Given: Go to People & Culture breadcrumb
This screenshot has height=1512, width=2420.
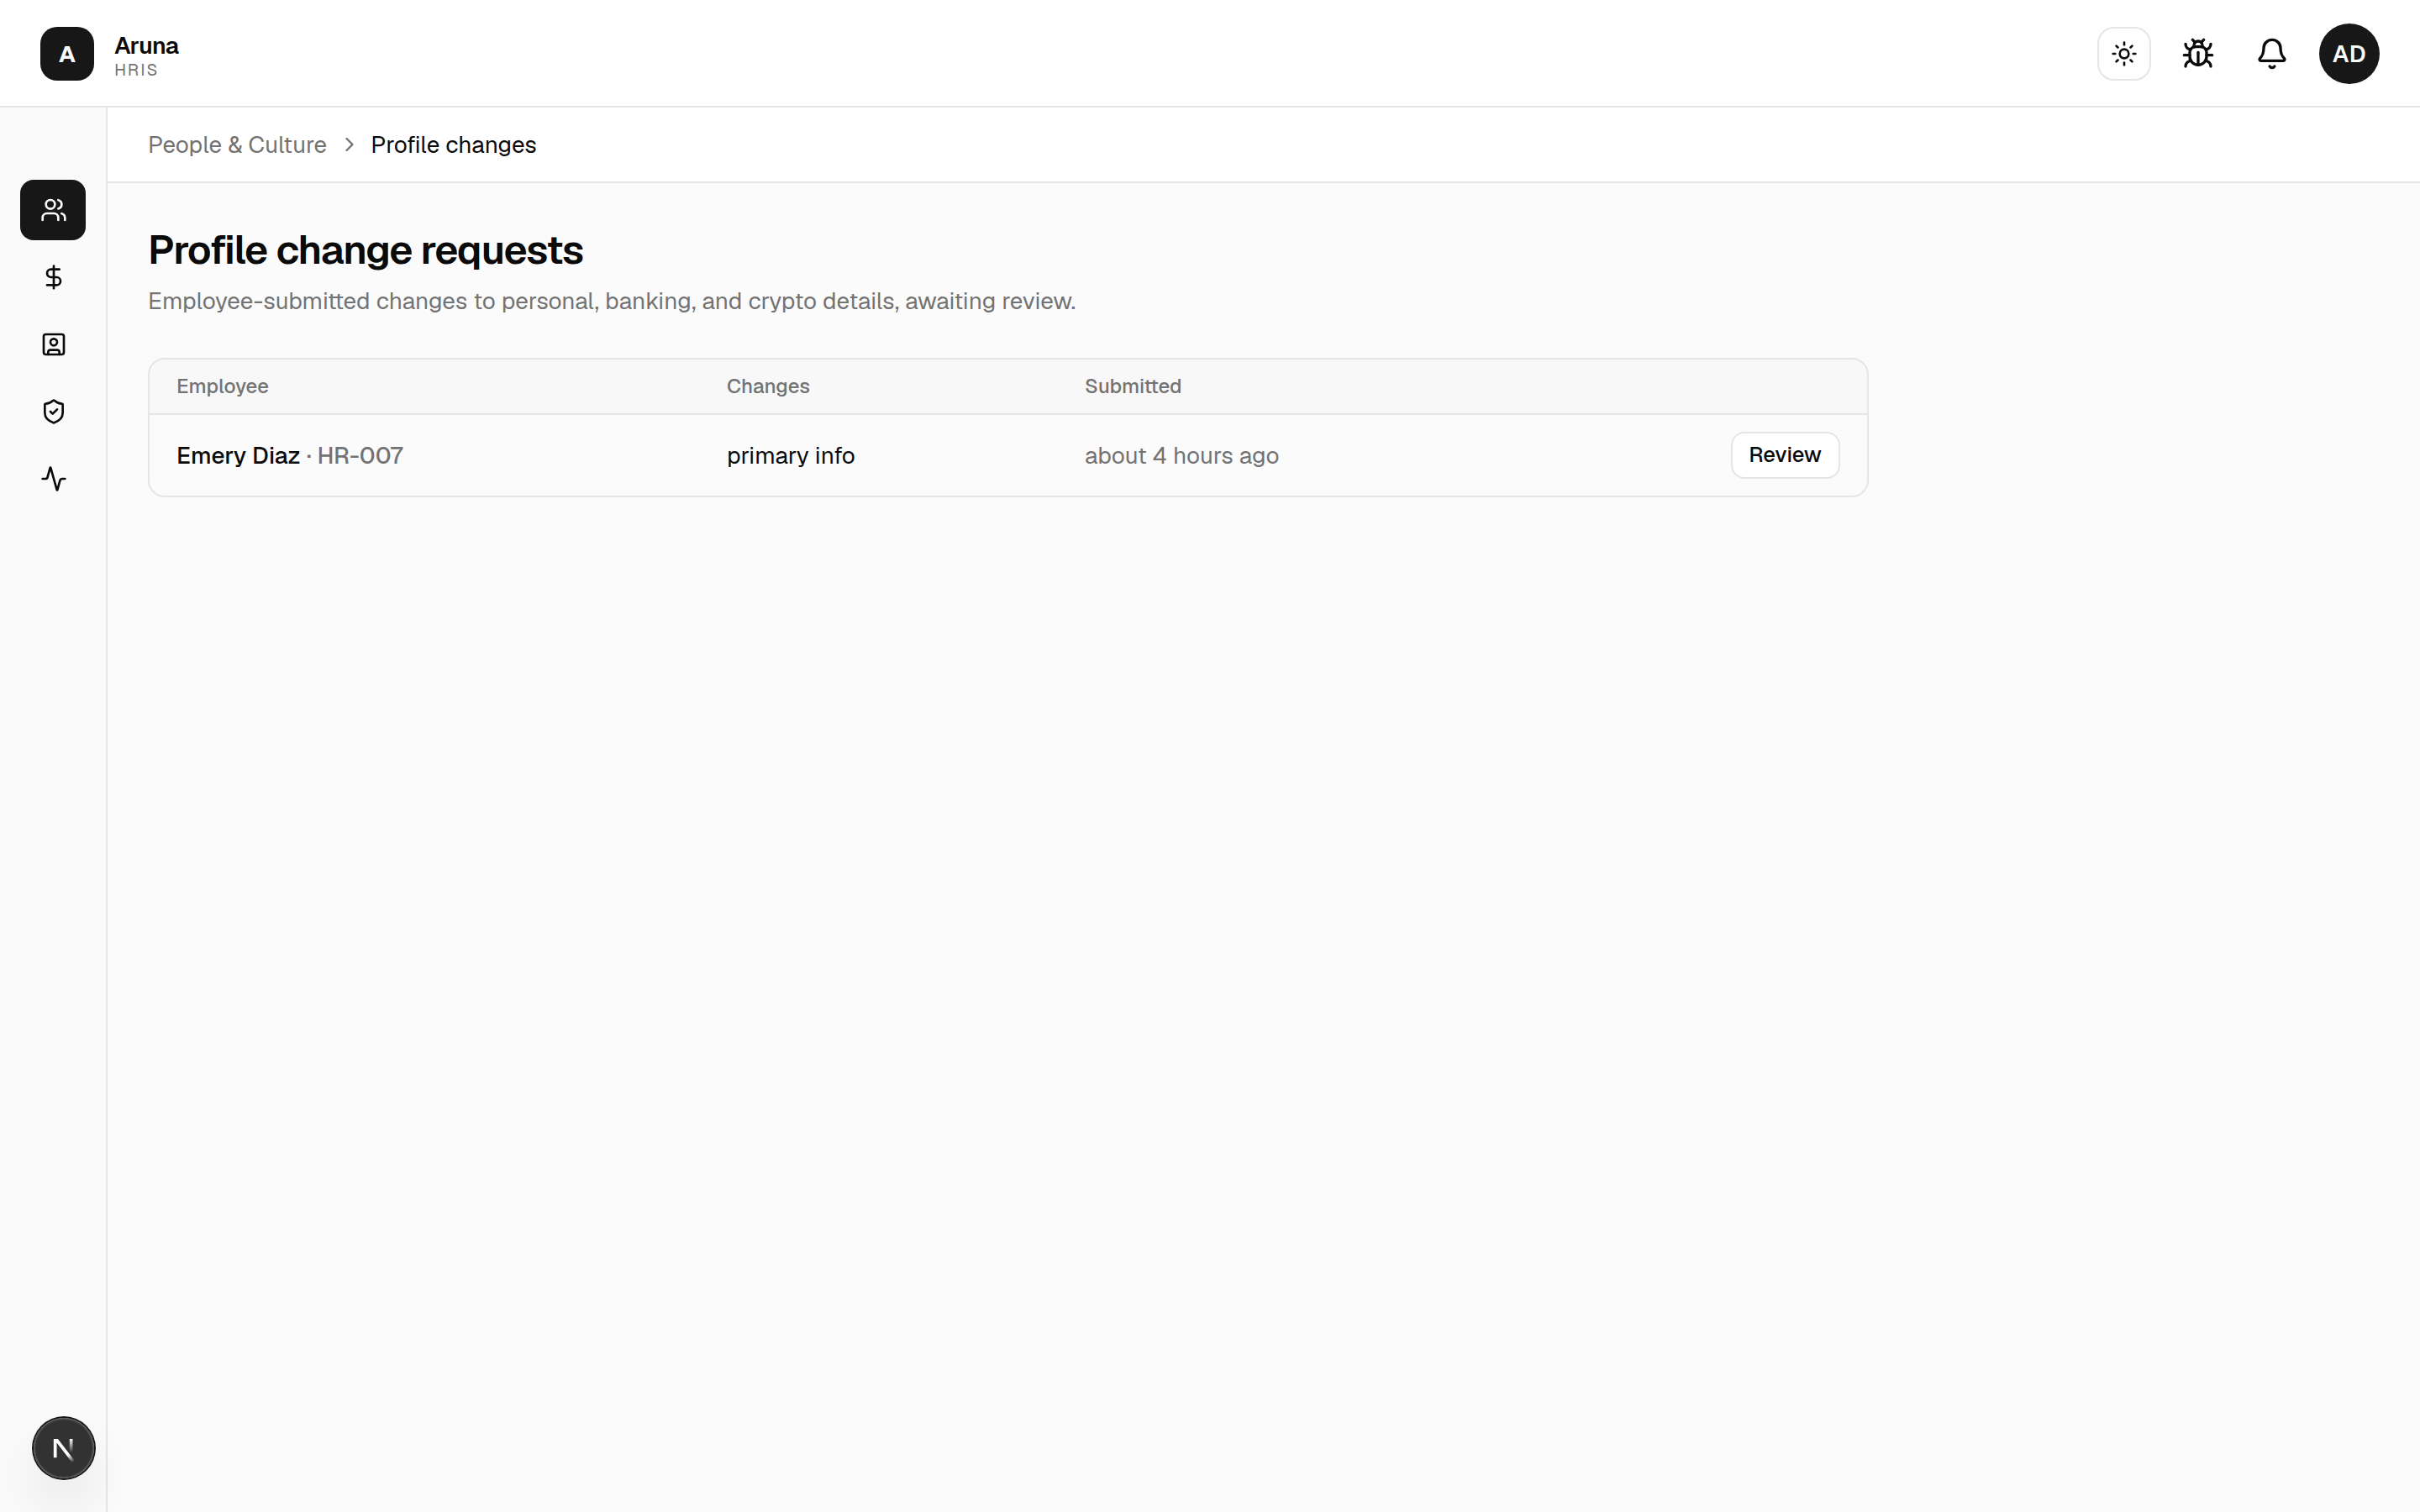Looking at the screenshot, I should click(237, 145).
